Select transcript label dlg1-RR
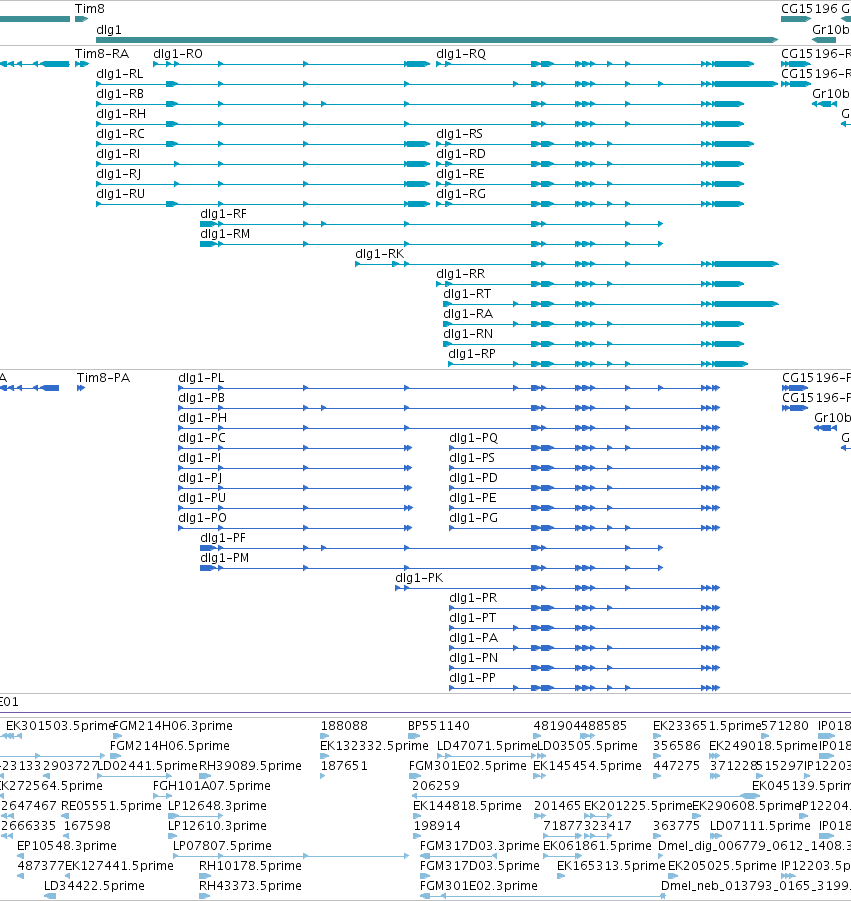 tap(460, 274)
